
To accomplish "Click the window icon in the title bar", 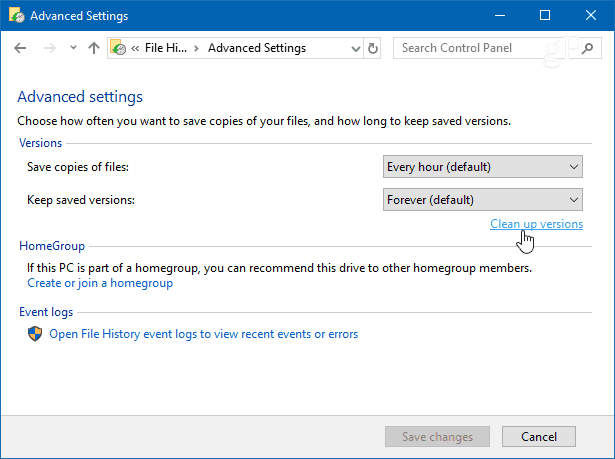I will pyautogui.click(x=16, y=16).
